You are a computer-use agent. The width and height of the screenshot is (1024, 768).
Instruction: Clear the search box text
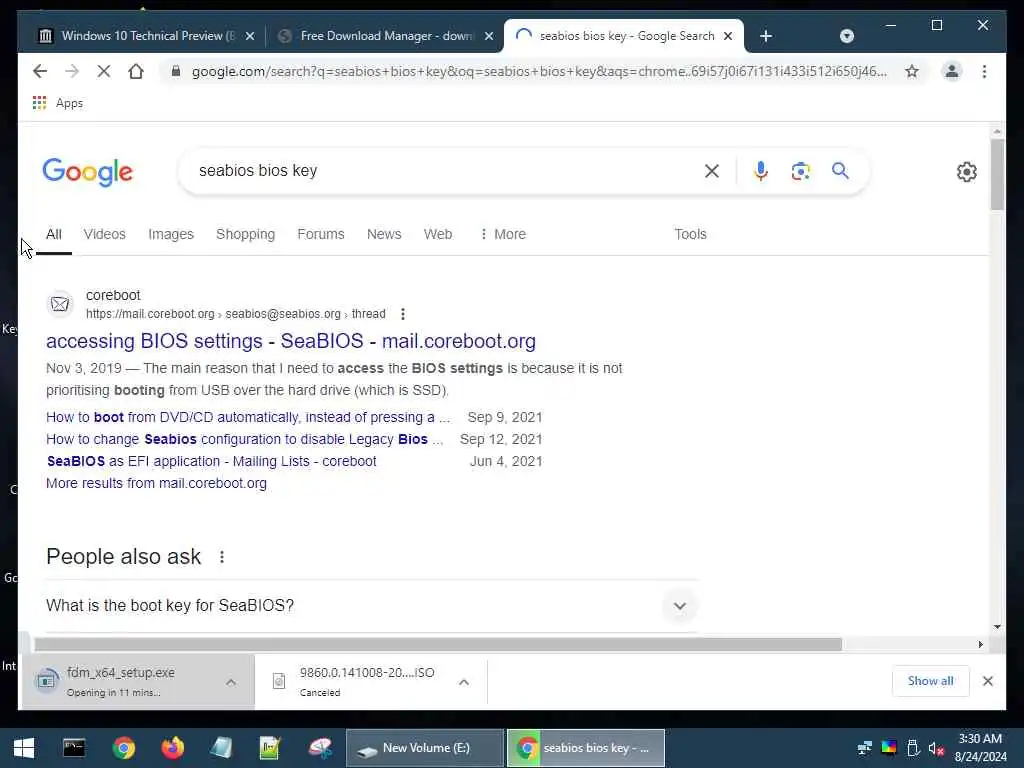[712, 171]
